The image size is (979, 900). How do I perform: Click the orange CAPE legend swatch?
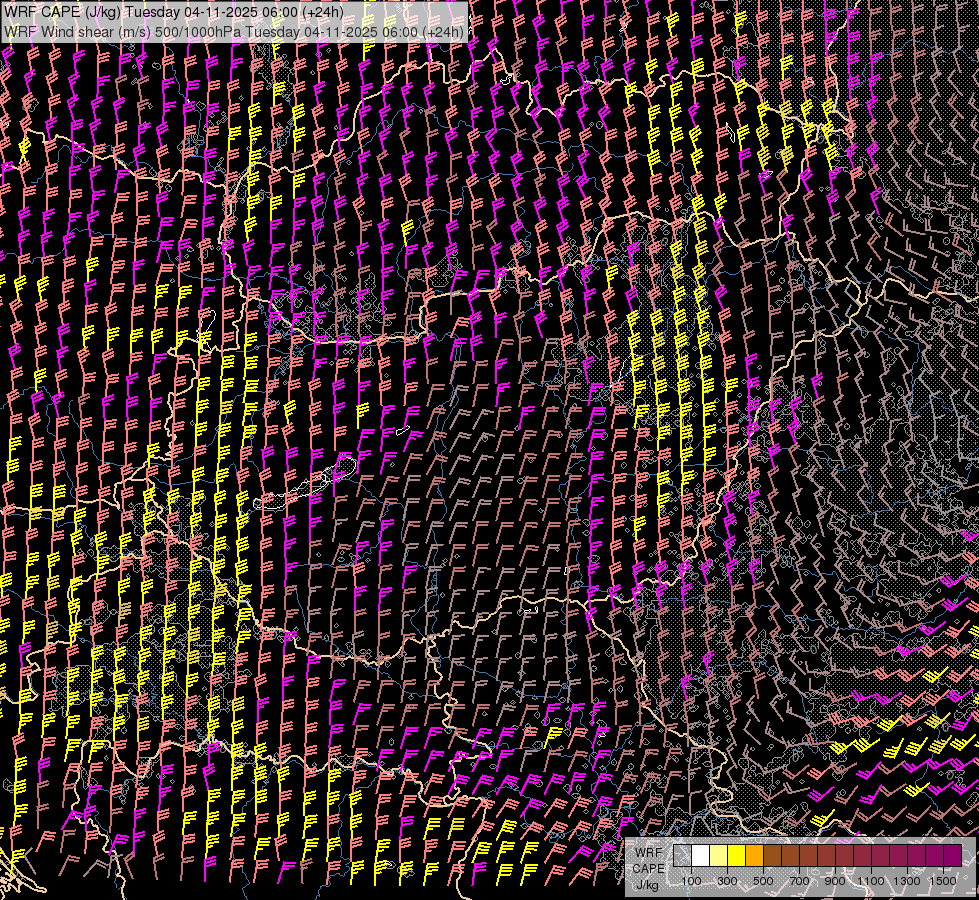(754, 856)
